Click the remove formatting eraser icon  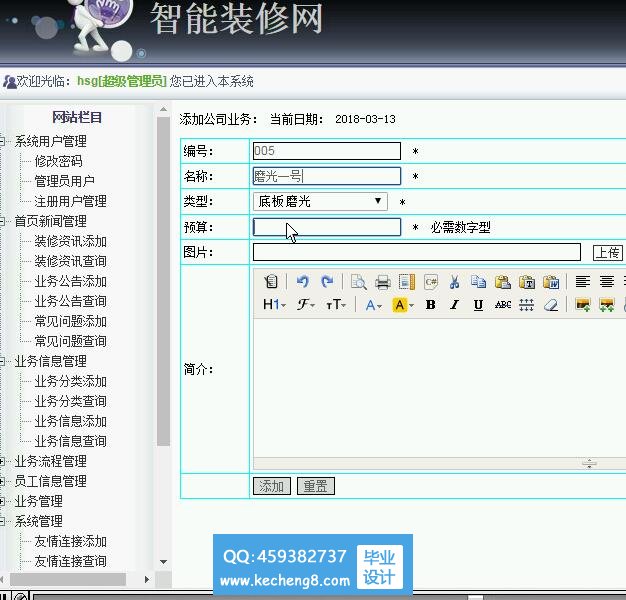click(x=551, y=305)
